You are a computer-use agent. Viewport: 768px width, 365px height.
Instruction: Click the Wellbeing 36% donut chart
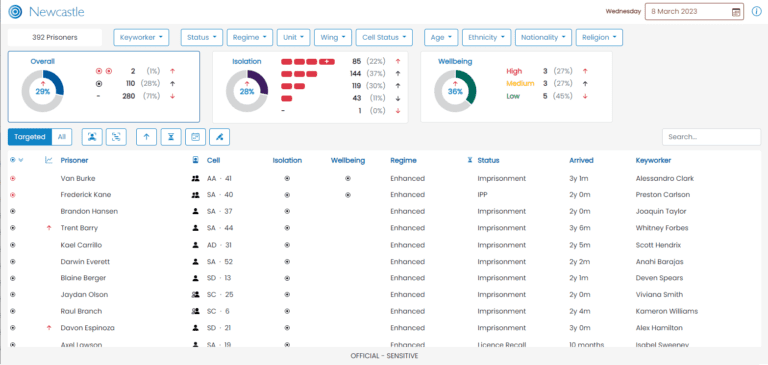point(455,91)
